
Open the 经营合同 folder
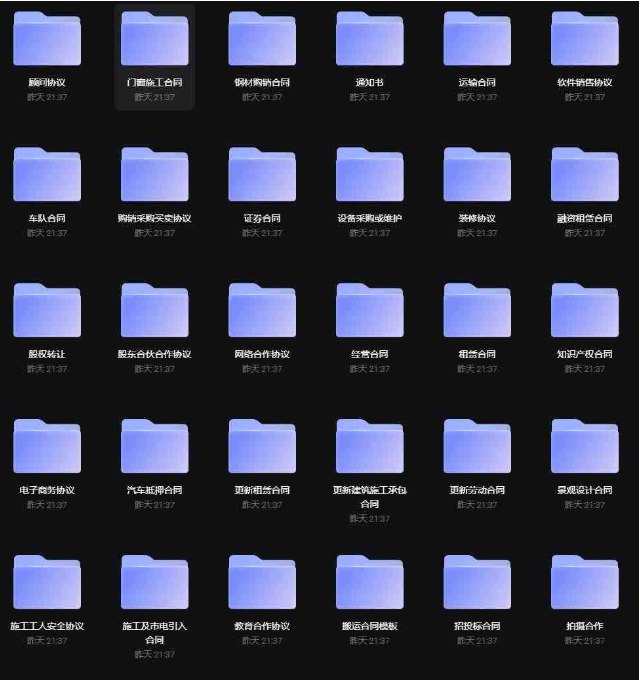pyautogui.click(x=370, y=312)
